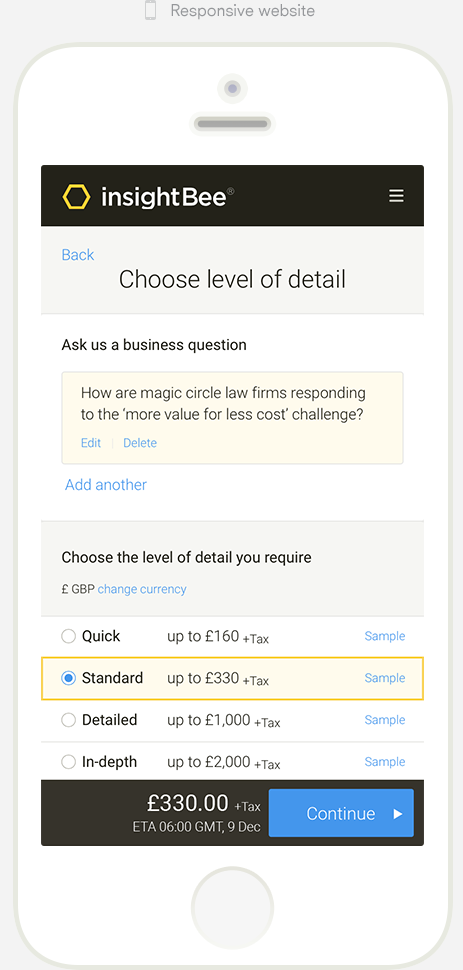
Task: Tap the phone home button circle
Action: (x=232, y=908)
